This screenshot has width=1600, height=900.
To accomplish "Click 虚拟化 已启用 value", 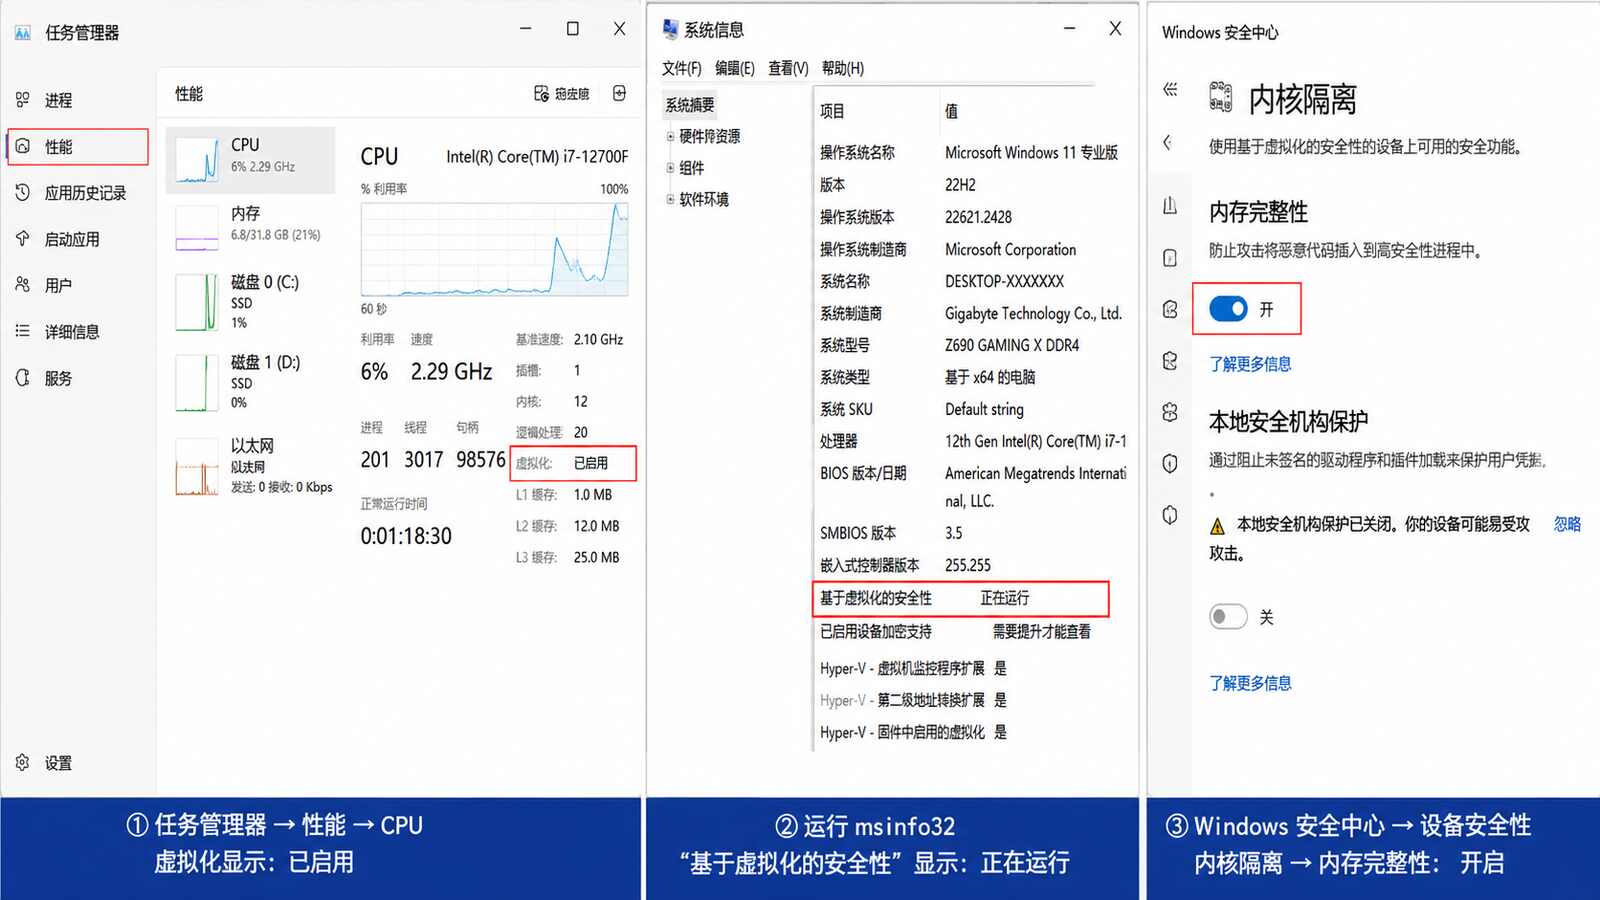I will point(591,463).
